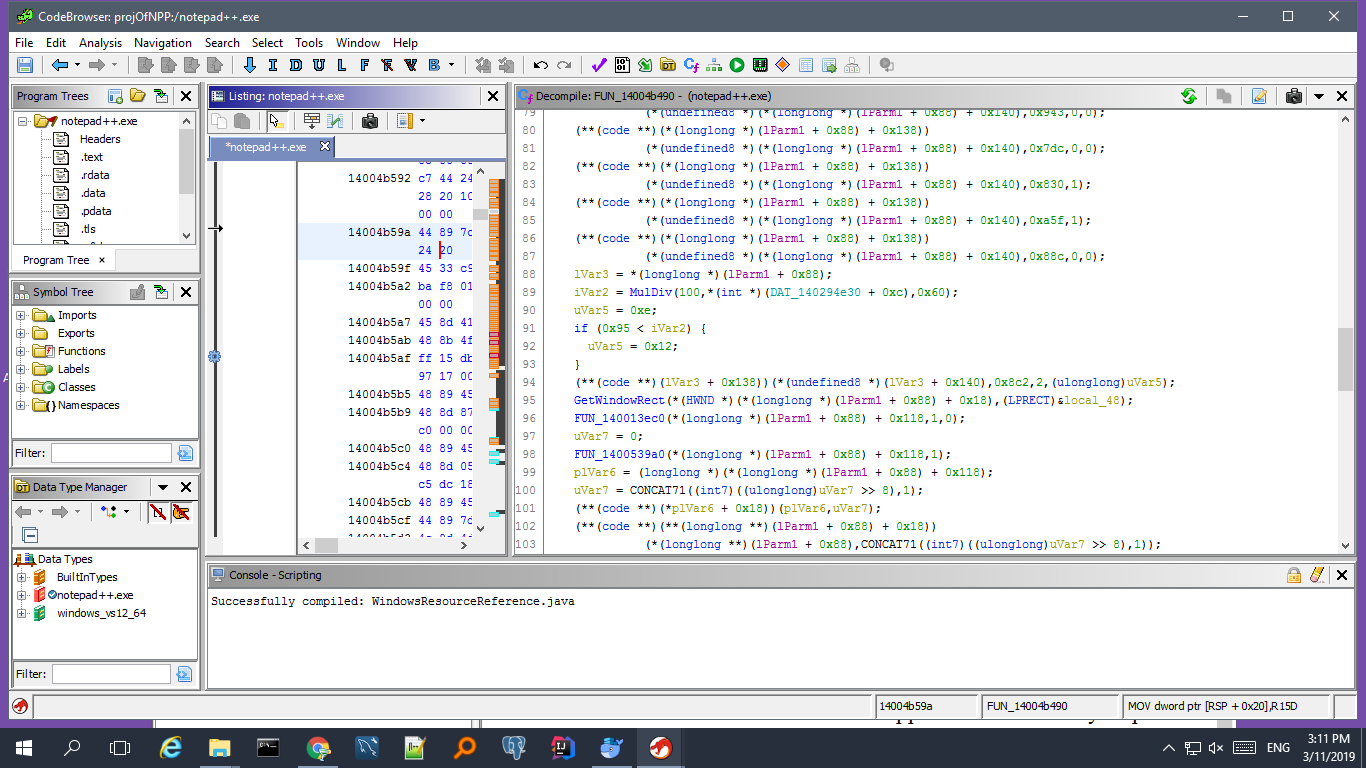Toggle the Listing mouse-hover cursor icon
The image size is (1366, 769).
coord(276,121)
